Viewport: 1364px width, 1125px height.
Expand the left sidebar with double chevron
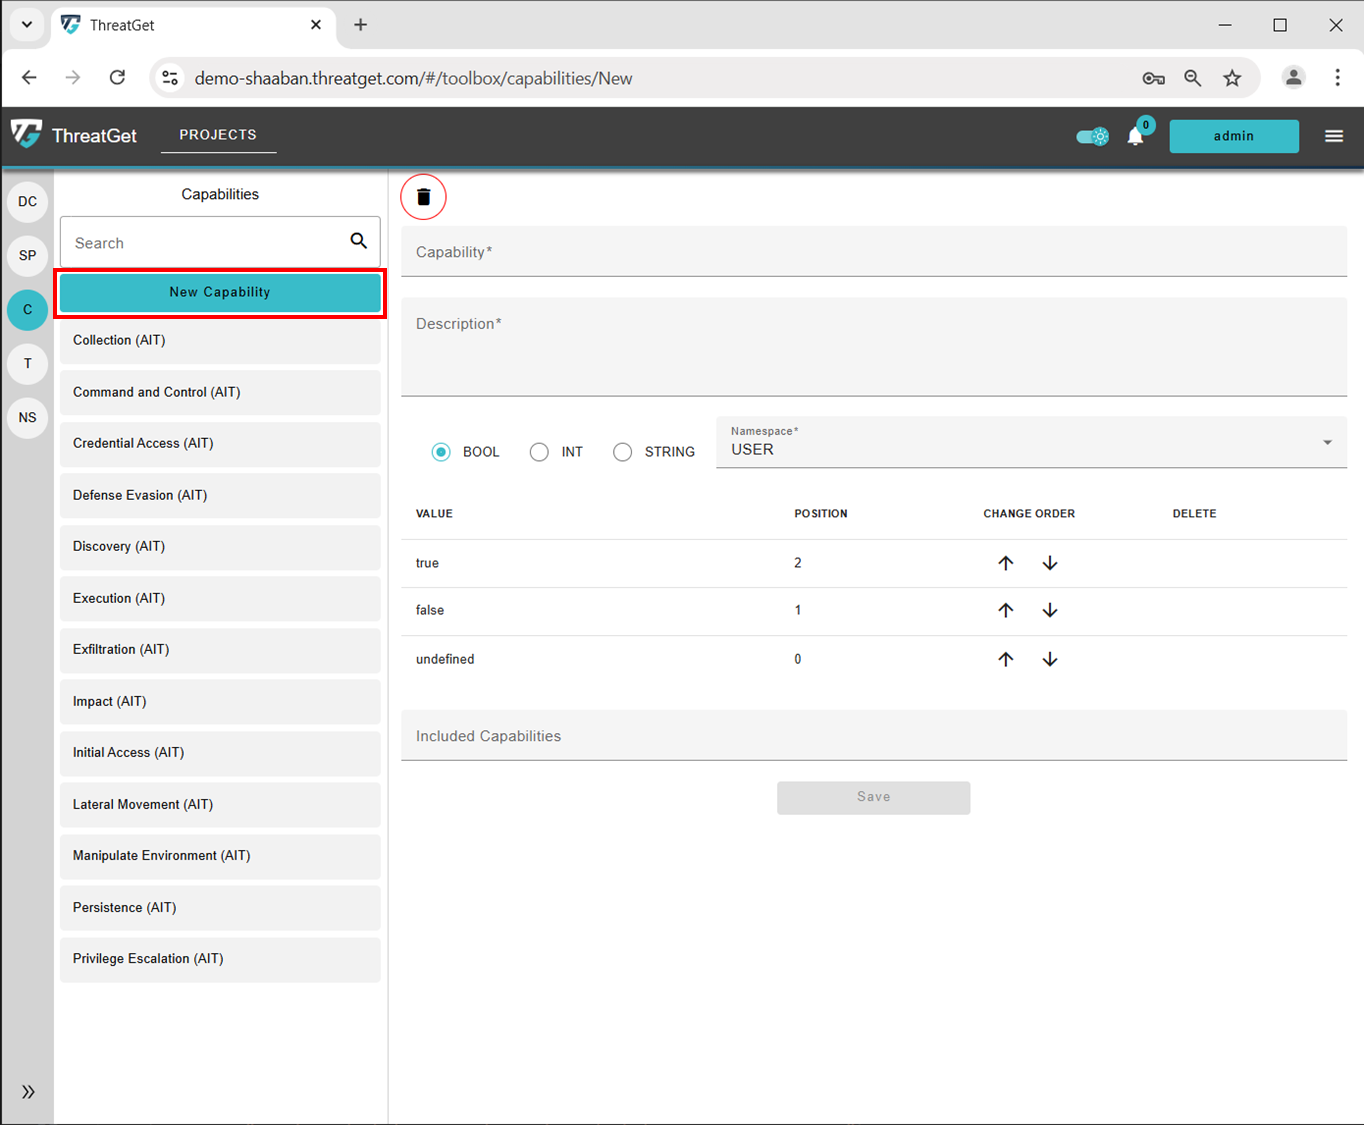coord(28,1091)
